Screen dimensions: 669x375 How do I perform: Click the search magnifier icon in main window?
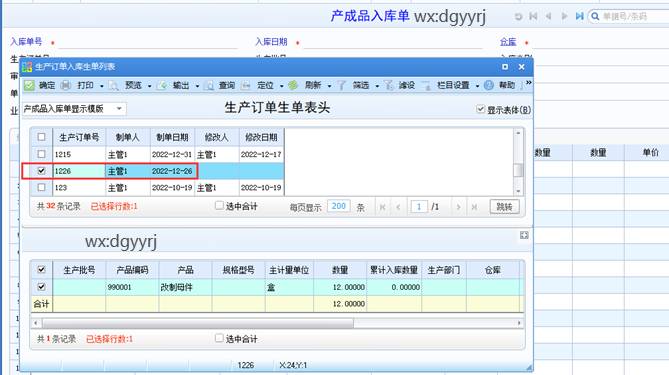pyautogui.click(x=595, y=17)
